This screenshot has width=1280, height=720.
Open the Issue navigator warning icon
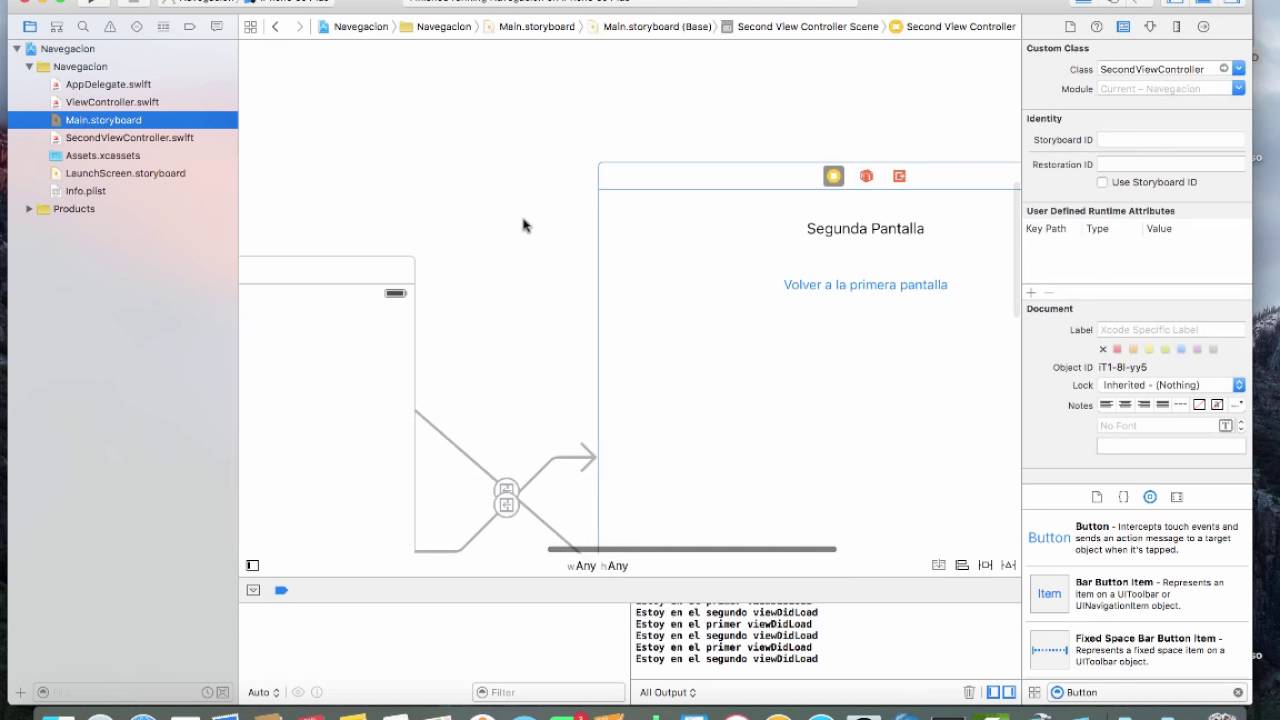point(110,27)
